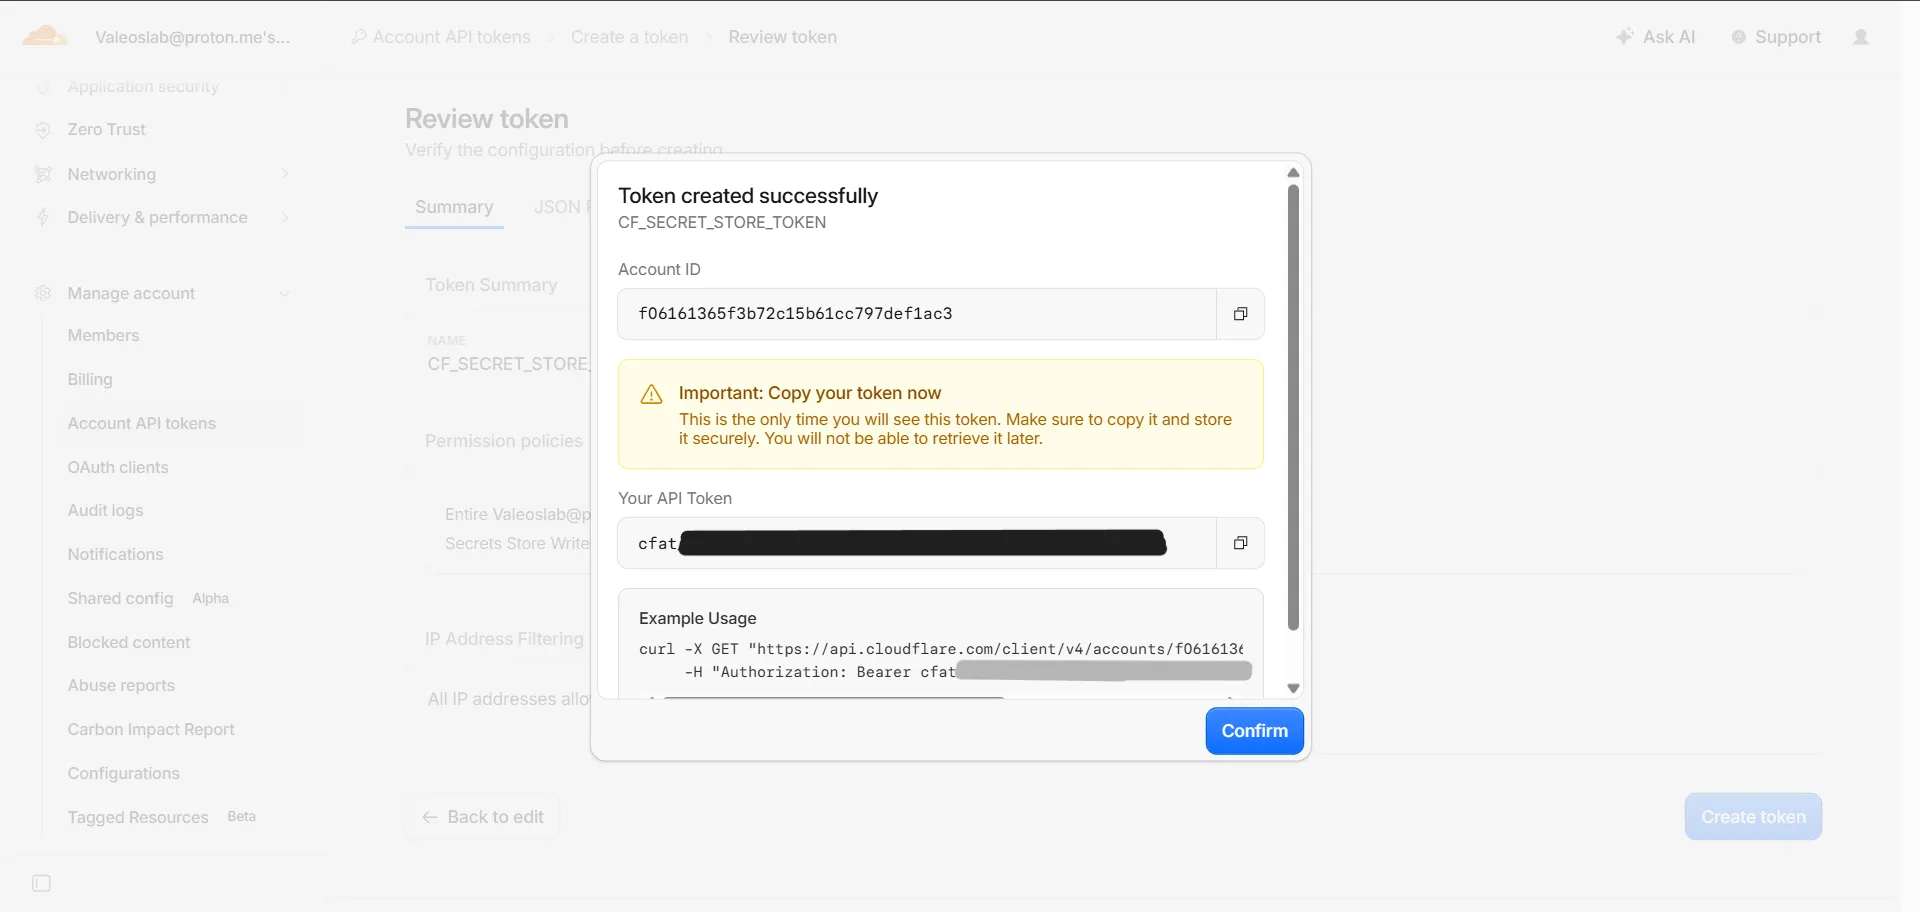Click the key icon beside Account API tokens
Image resolution: width=1920 pixels, height=912 pixels.
click(359, 37)
